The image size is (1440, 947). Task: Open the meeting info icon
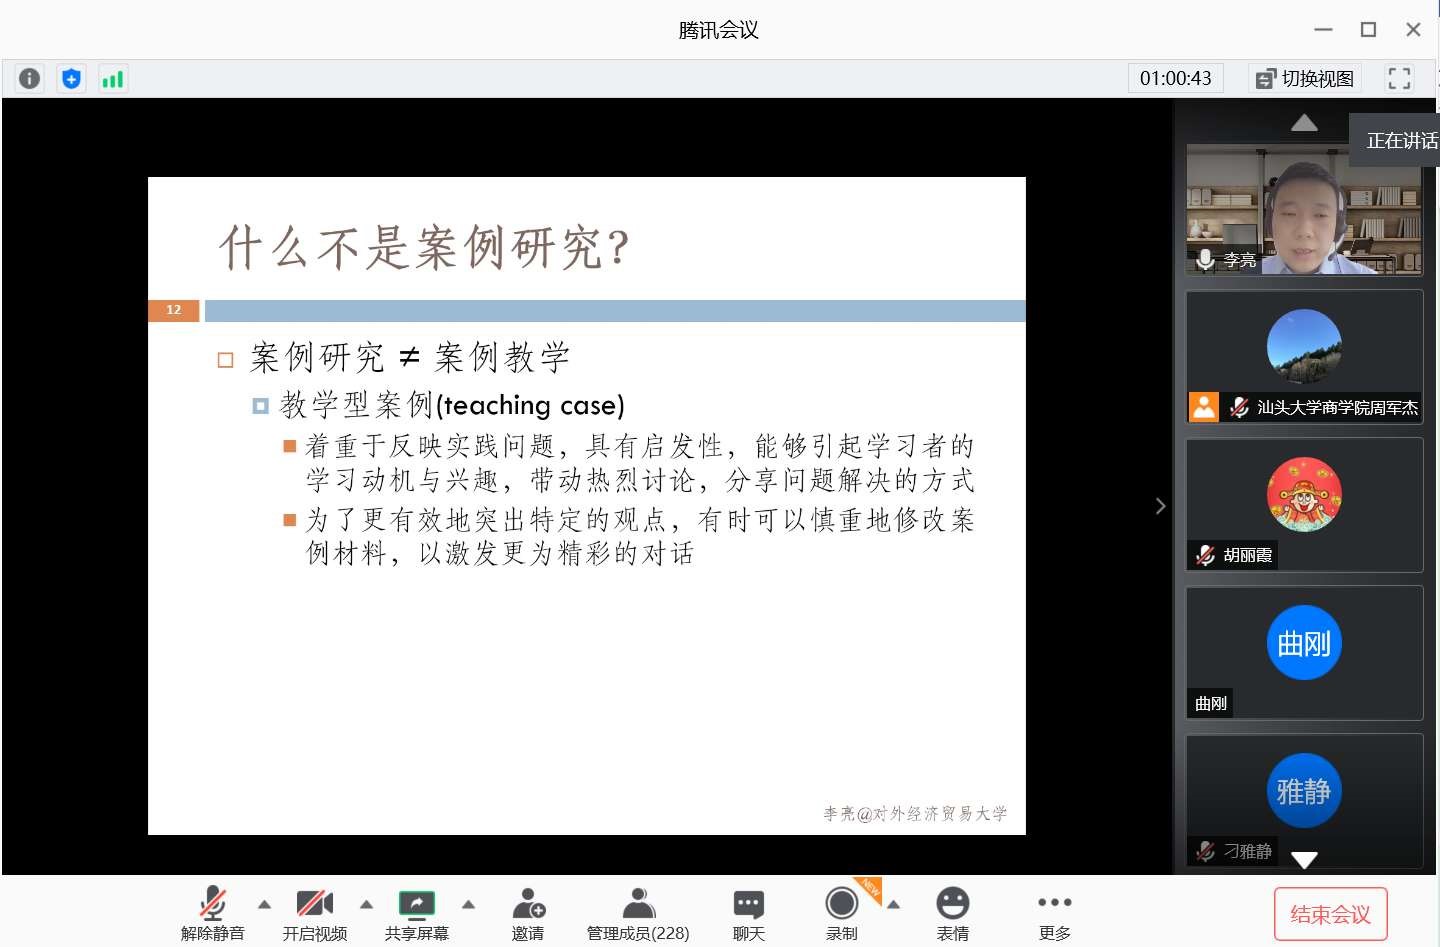[x=30, y=78]
